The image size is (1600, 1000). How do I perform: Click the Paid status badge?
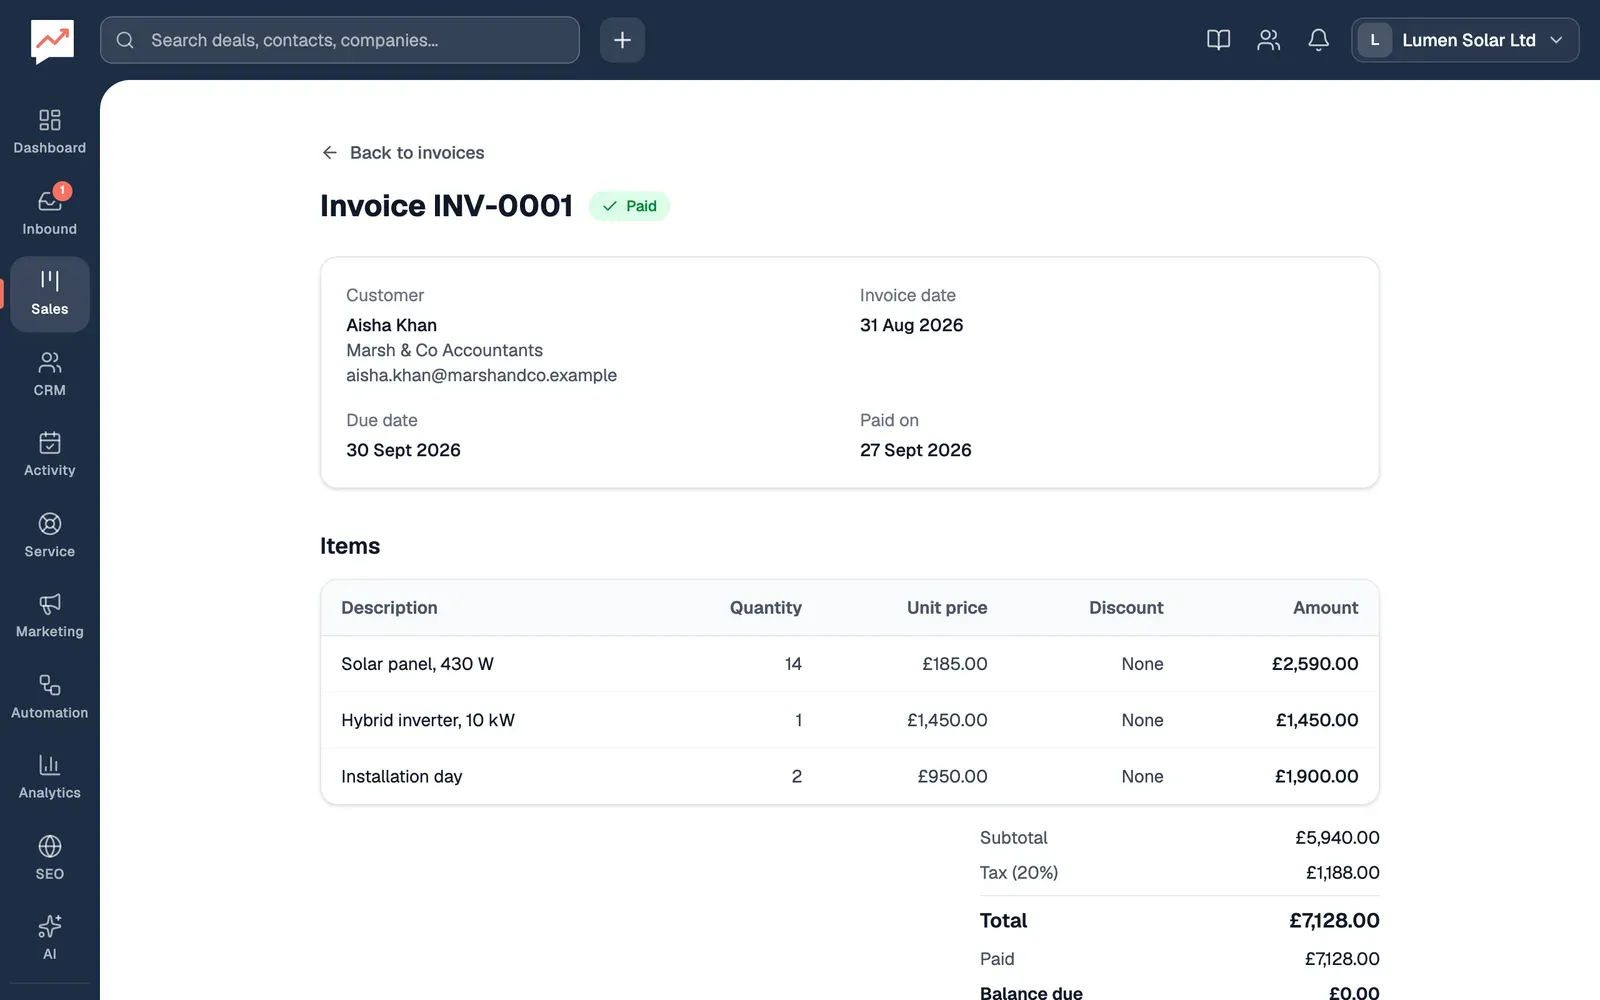pos(629,206)
